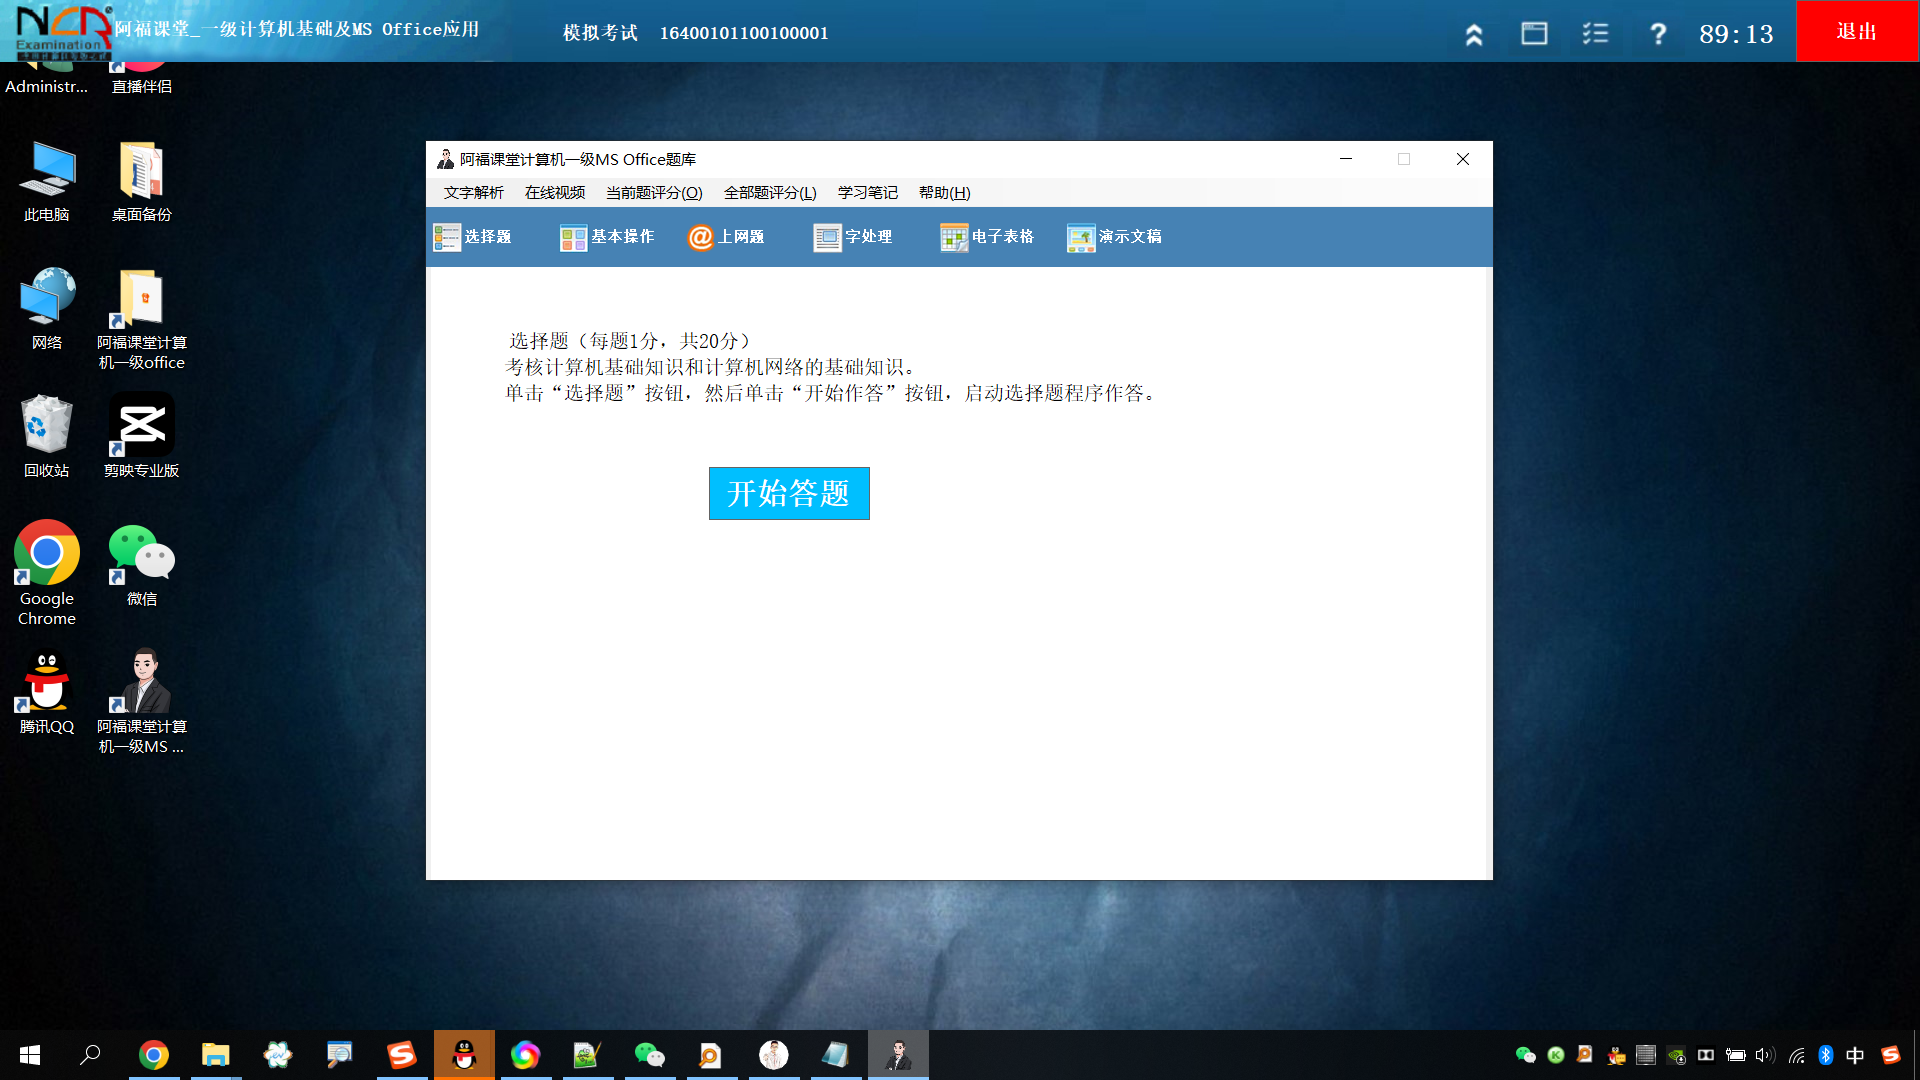Open the 字处理 word processing icon
The width and height of the screenshot is (1920, 1080).
[x=853, y=237]
